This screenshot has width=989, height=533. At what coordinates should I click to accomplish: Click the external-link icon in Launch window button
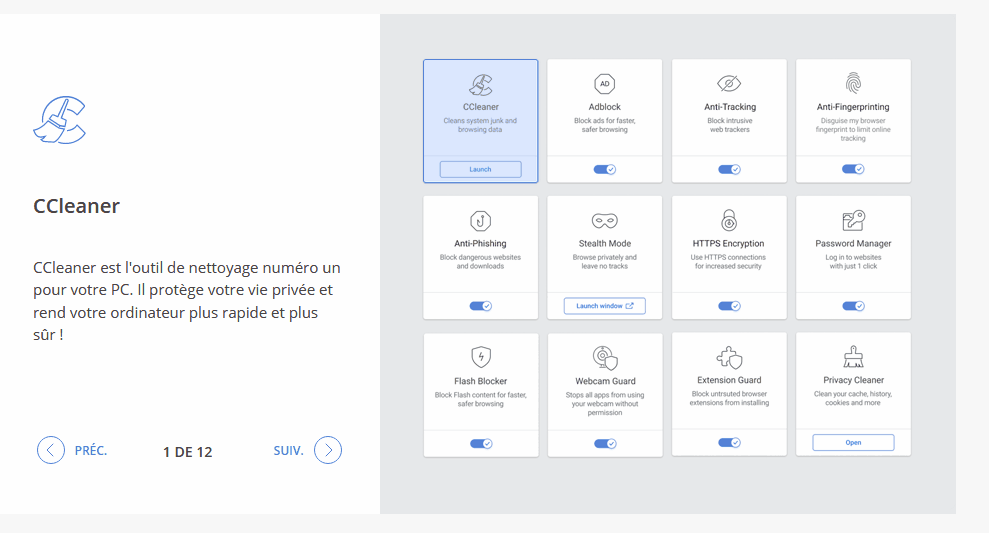629,306
